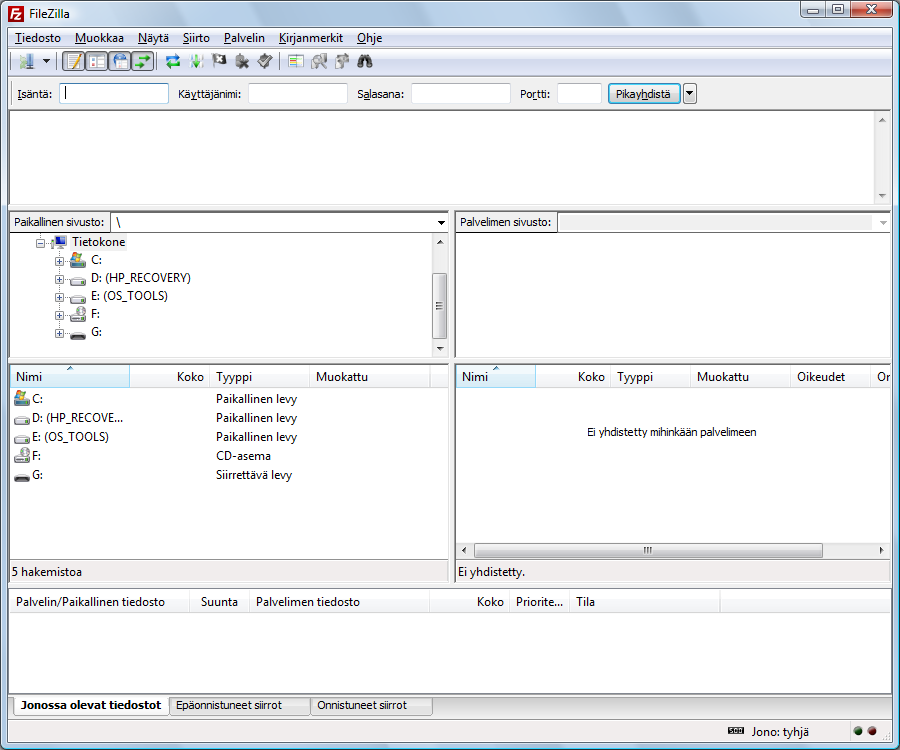This screenshot has height=750, width=900.
Task: Expand the G: drive tree node
Action: (59, 333)
